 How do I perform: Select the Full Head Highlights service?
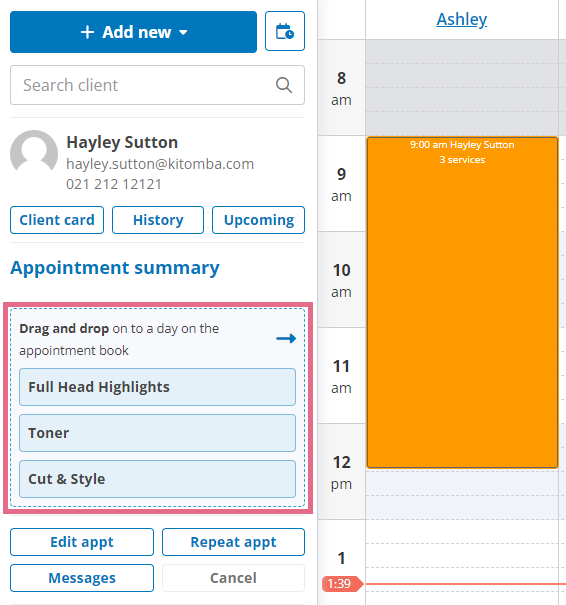(x=157, y=387)
